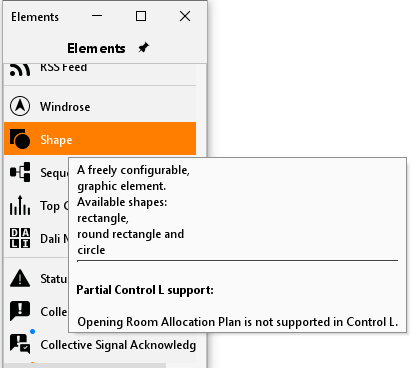The image size is (415, 368).
Task: Select the Collective Signal Acknowledg entry
Action: (x=100, y=344)
